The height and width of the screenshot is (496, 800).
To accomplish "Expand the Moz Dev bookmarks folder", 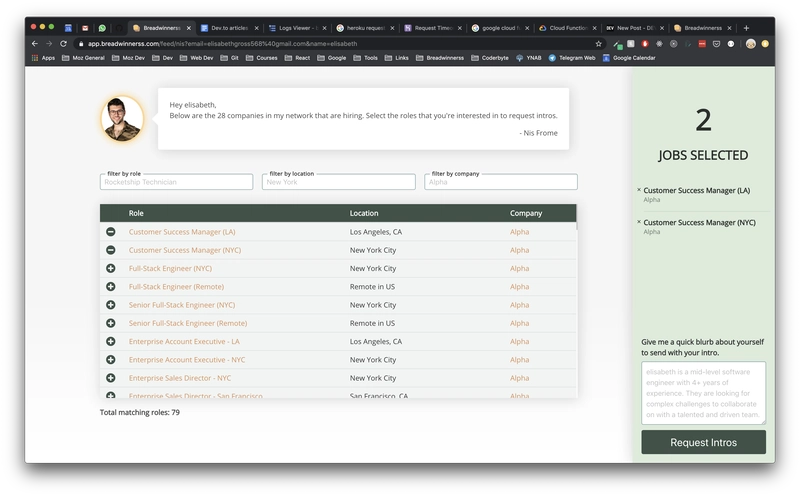I will pos(128,58).
